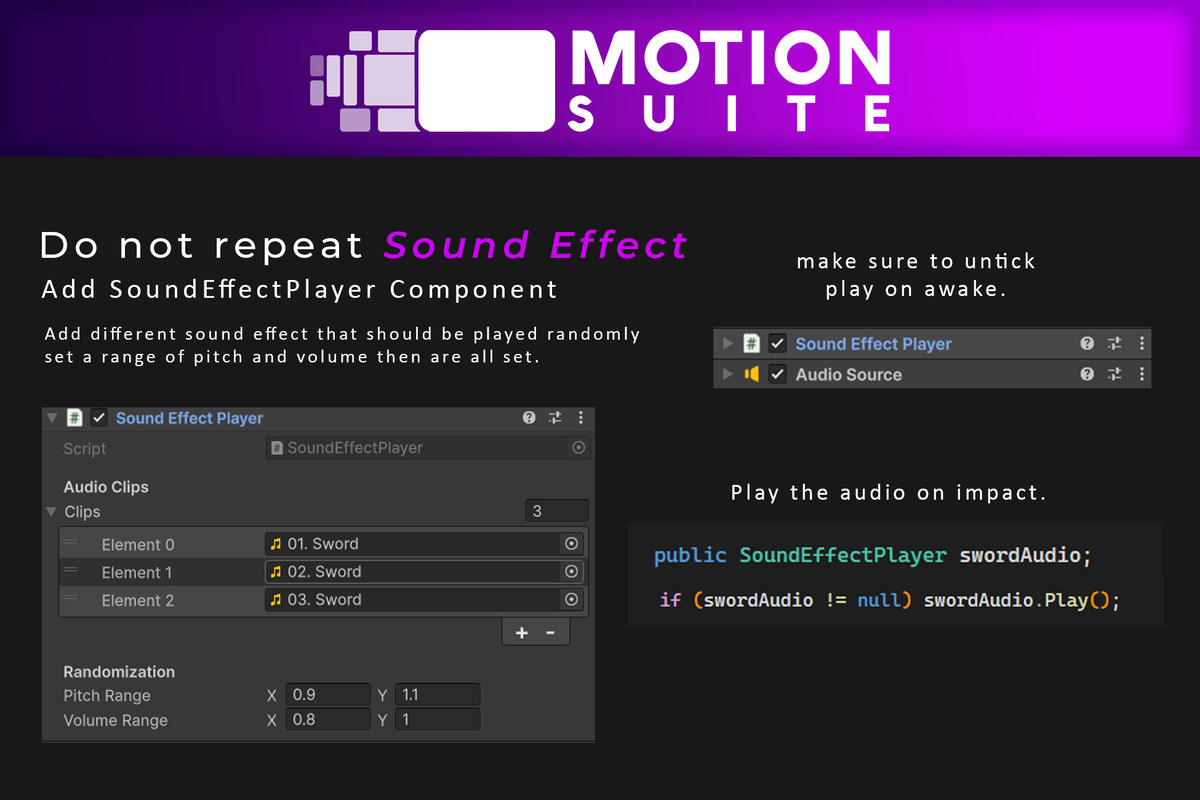
Task: Open the object picker for the Script field
Action: (x=579, y=448)
